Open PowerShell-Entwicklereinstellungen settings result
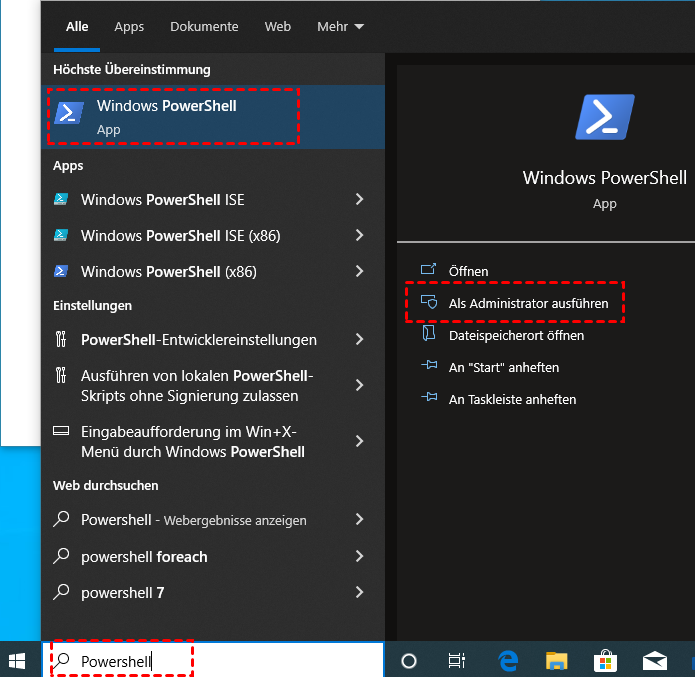The width and height of the screenshot is (695, 677). tap(199, 340)
